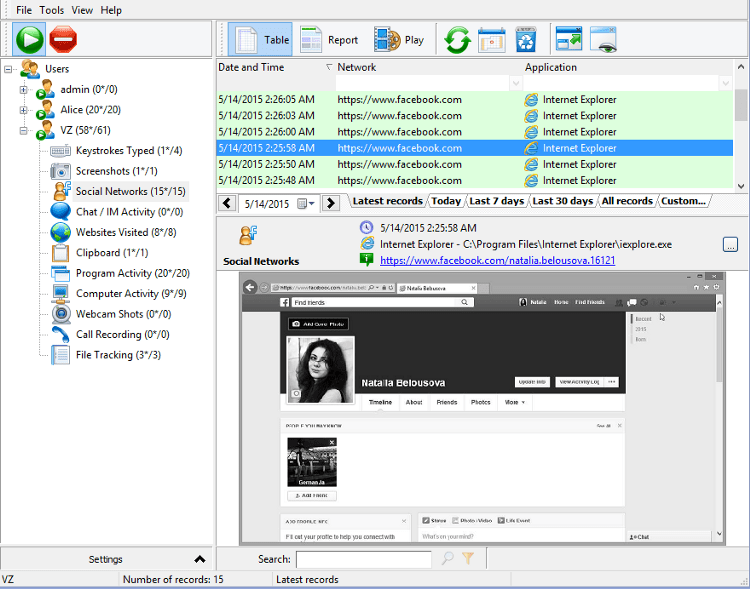Click the records table scroll down arrow
750x589 pixels.
740,186
